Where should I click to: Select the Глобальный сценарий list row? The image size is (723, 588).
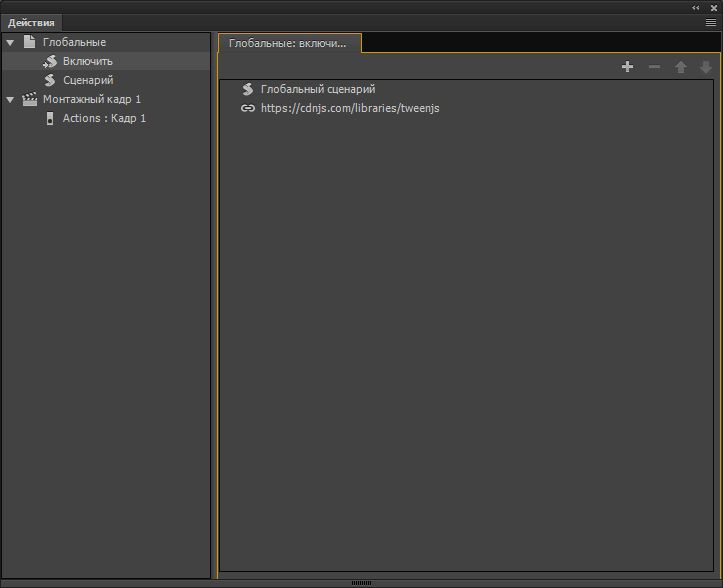click(466, 89)
